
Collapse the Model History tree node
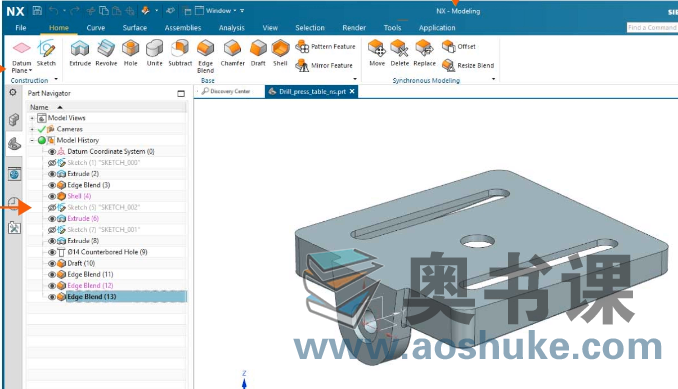point(32,140)
